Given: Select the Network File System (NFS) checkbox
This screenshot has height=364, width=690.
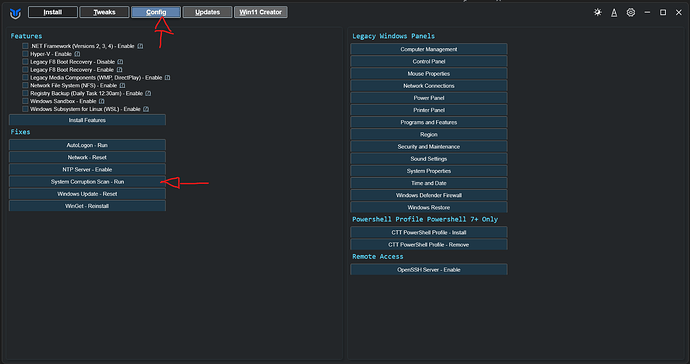Looking at the screenshot, I should [25, 85].
